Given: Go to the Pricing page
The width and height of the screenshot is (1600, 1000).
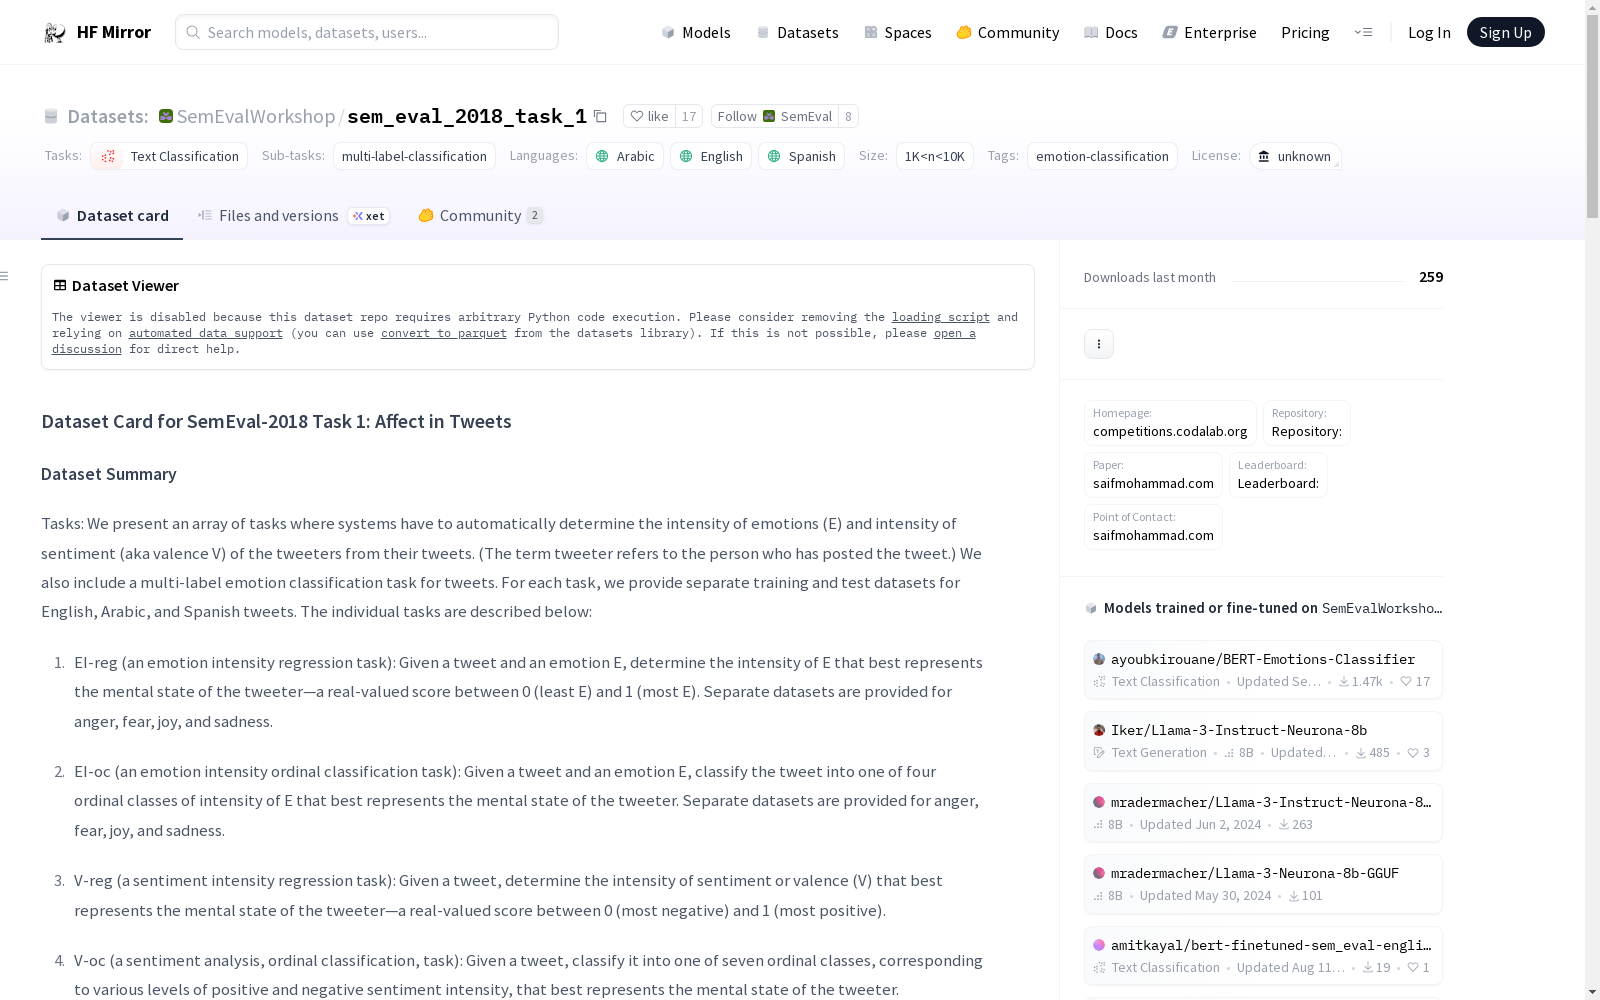Looking at the screenshot, I should [1305, 32].
